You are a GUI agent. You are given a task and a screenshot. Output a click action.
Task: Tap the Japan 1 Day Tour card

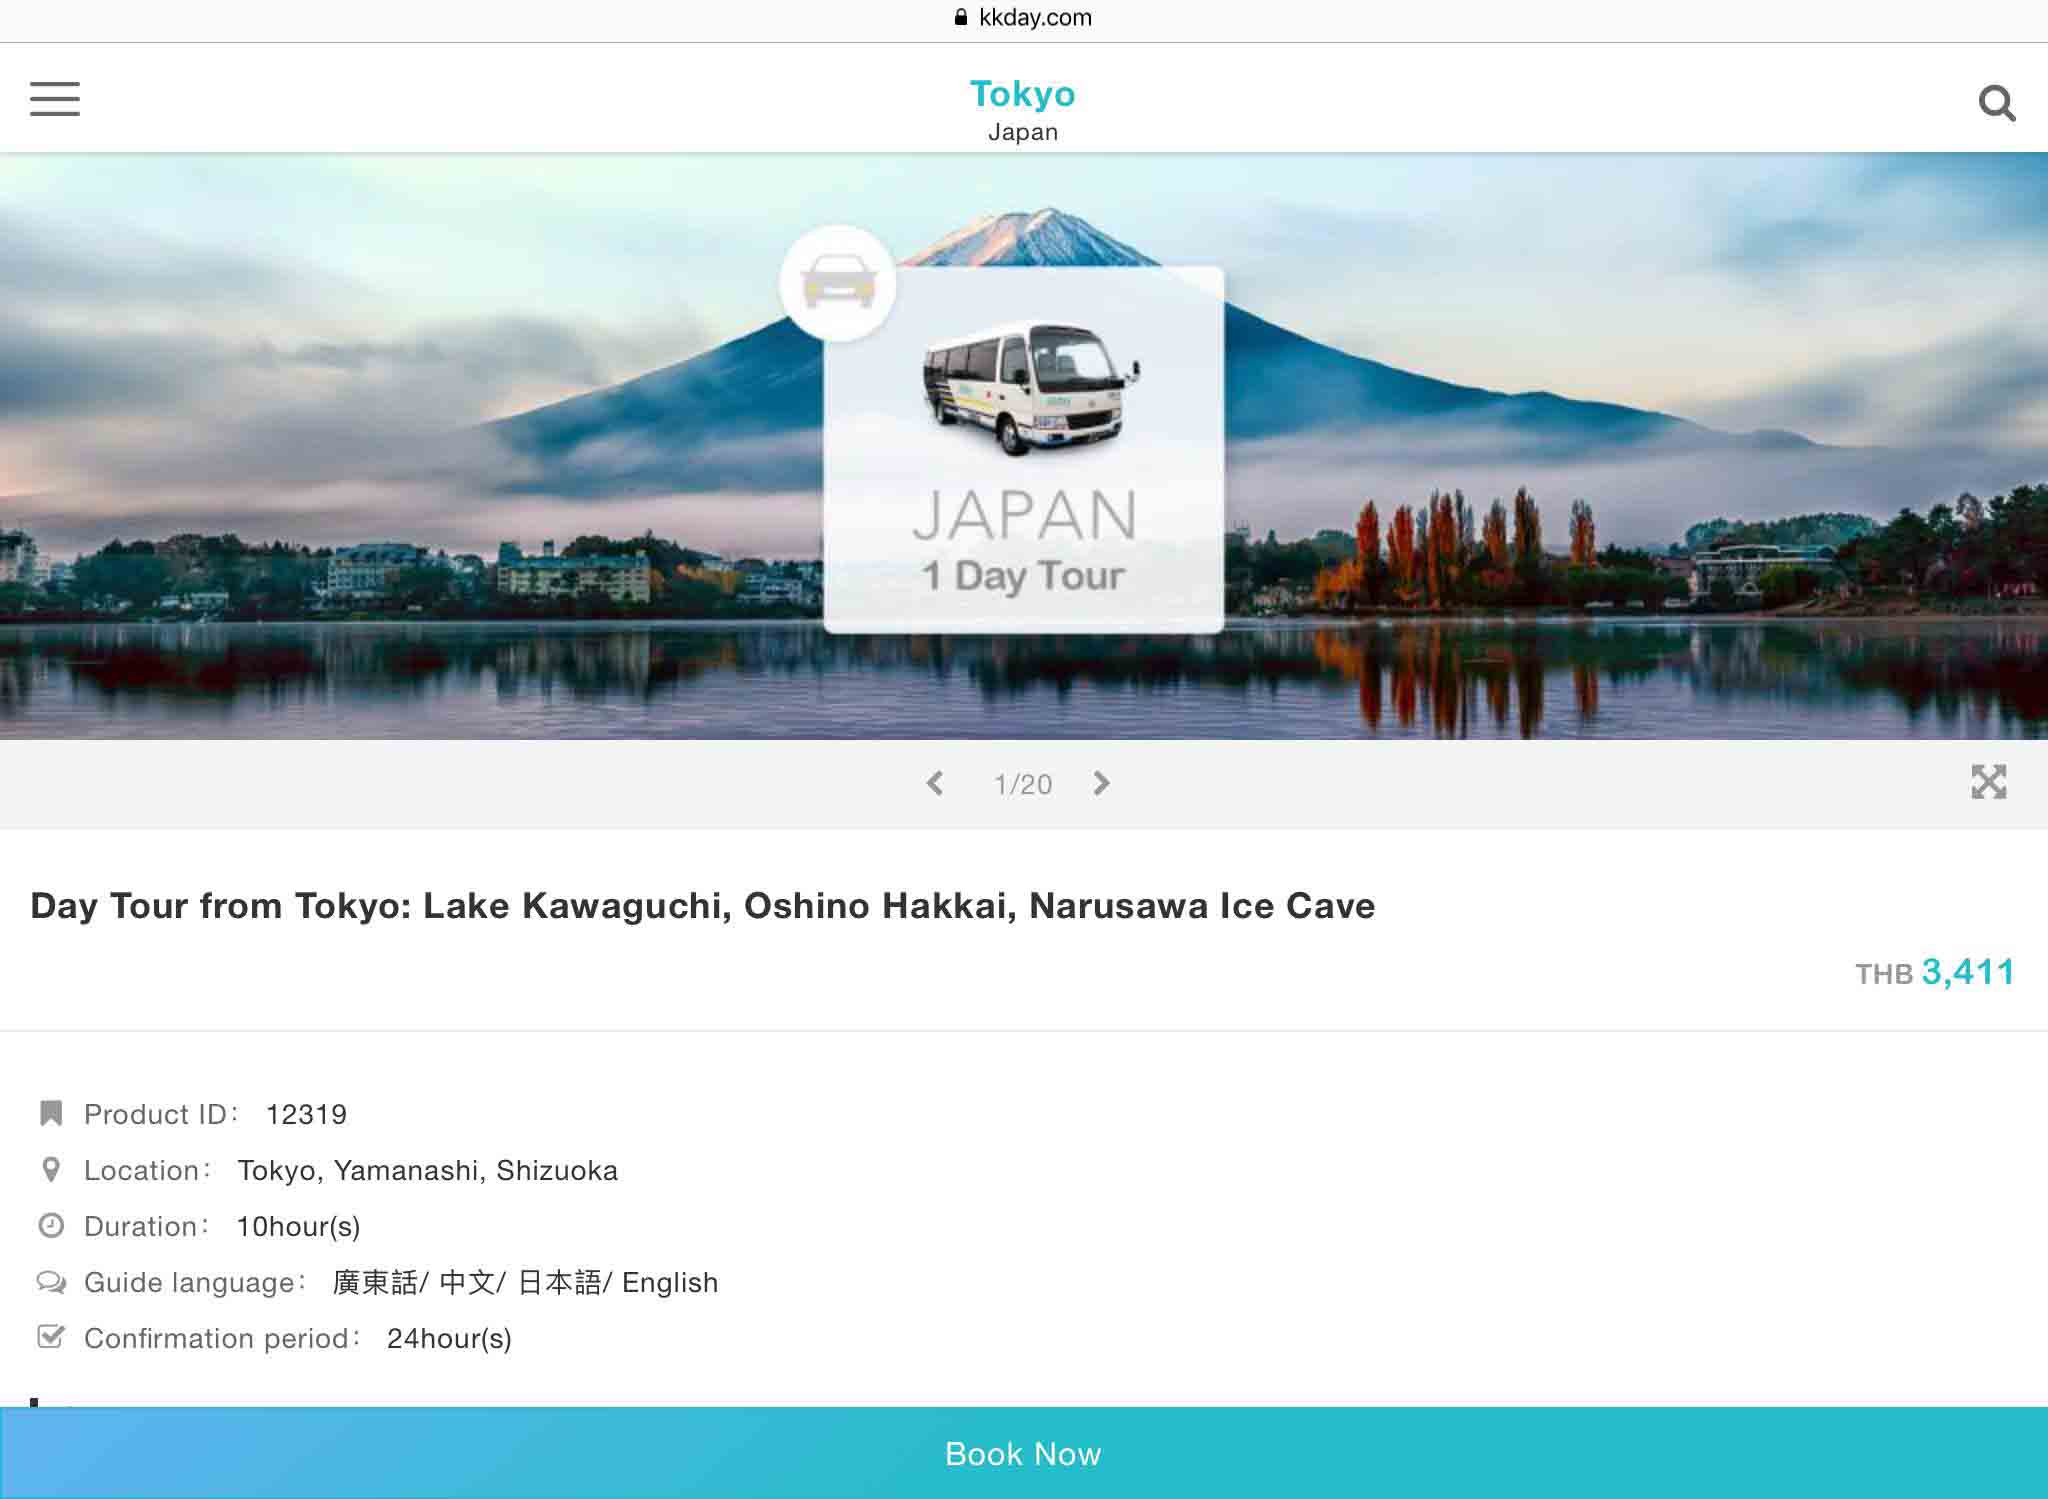(x=1023, y=450)
